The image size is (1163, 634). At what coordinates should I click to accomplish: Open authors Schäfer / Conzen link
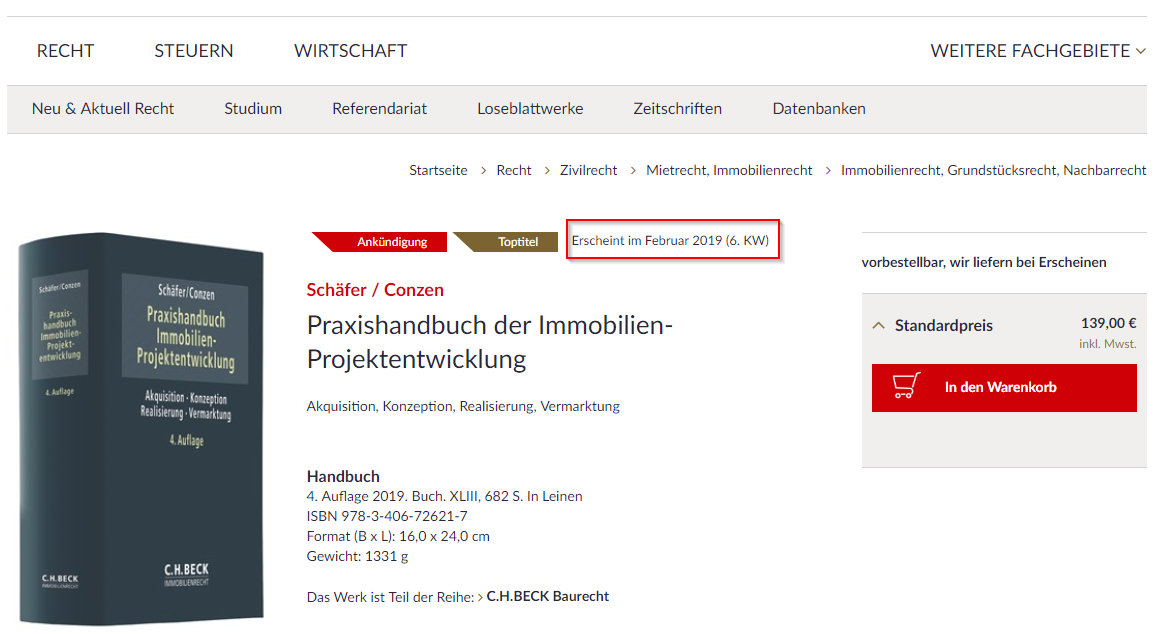click(375, 289)
